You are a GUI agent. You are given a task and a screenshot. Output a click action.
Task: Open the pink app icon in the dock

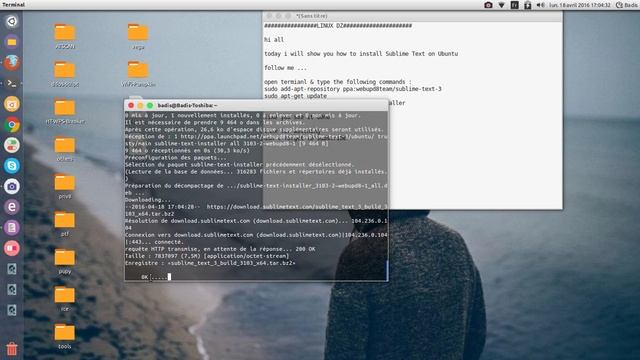tap(11, 248)
